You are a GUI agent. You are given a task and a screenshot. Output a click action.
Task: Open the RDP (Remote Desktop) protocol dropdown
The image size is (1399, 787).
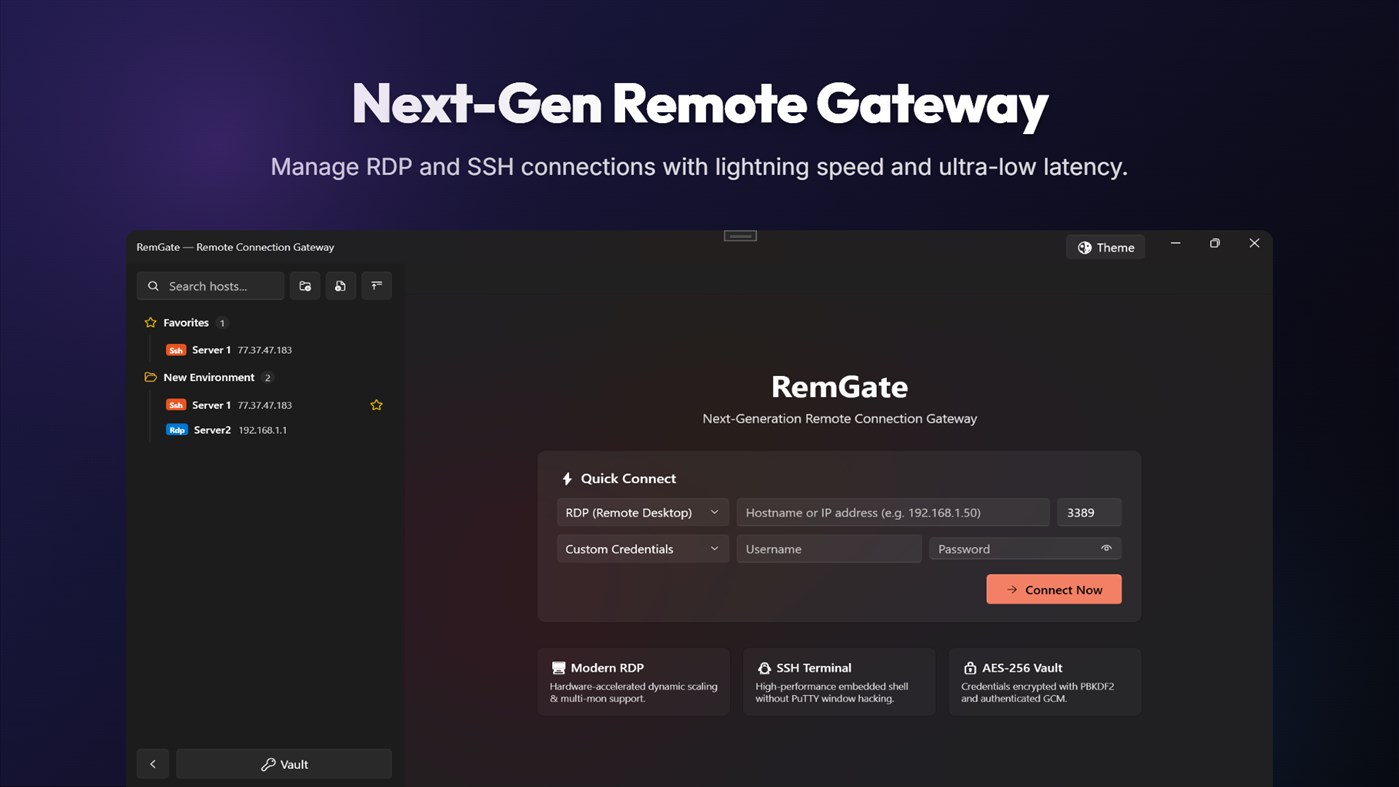(x=642, y=512)
